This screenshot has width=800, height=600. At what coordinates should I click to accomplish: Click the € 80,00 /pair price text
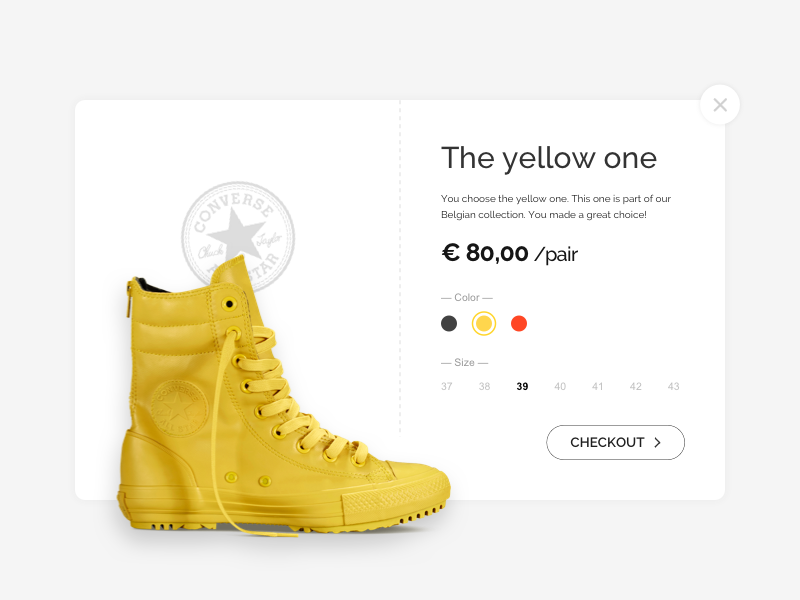pos(509,253)
